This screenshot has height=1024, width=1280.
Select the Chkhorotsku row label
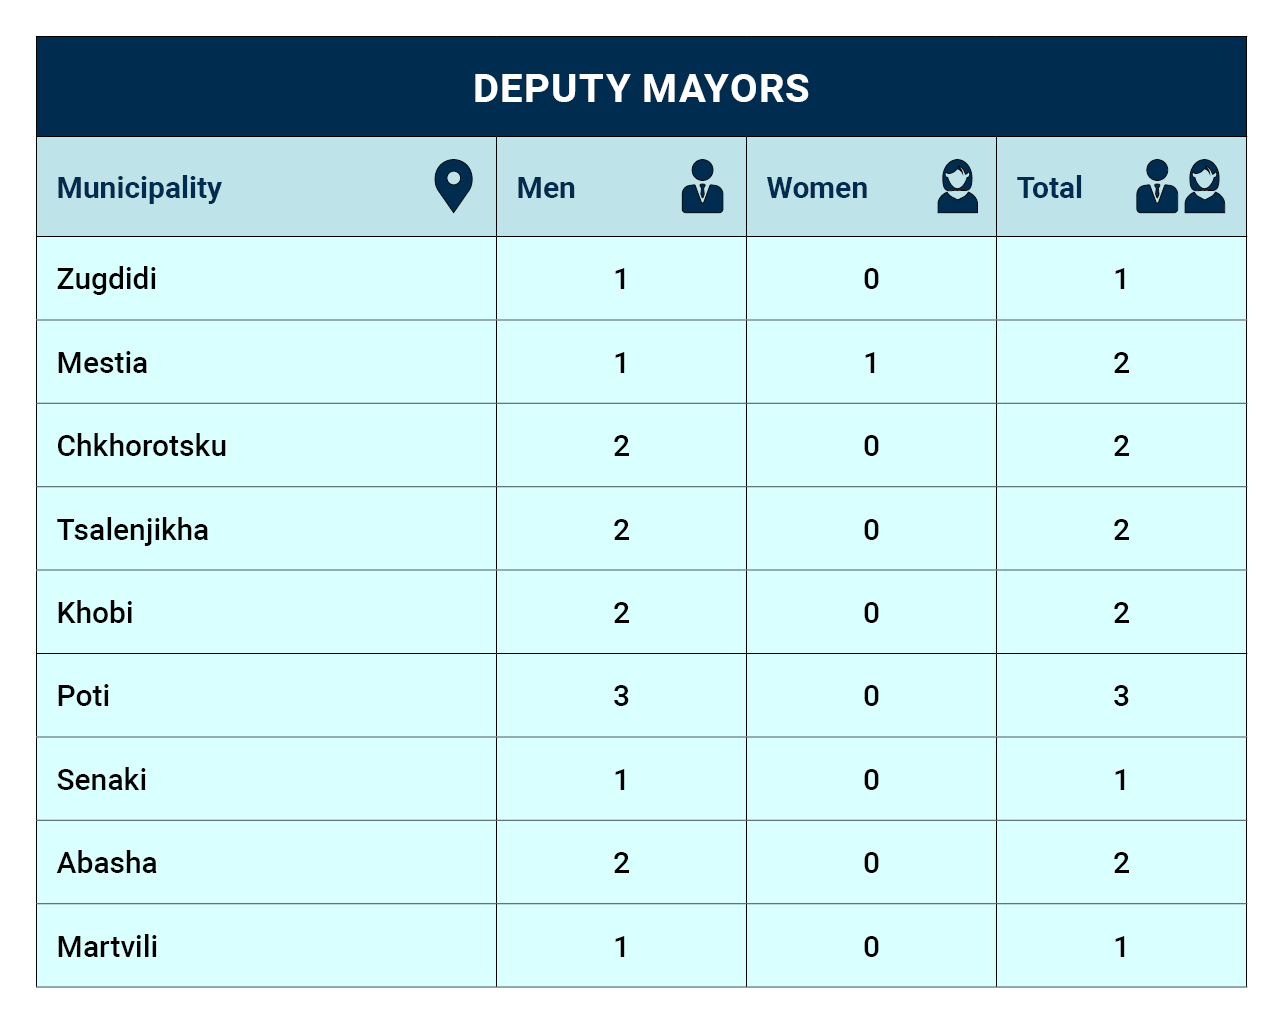[x=142, y=446]
